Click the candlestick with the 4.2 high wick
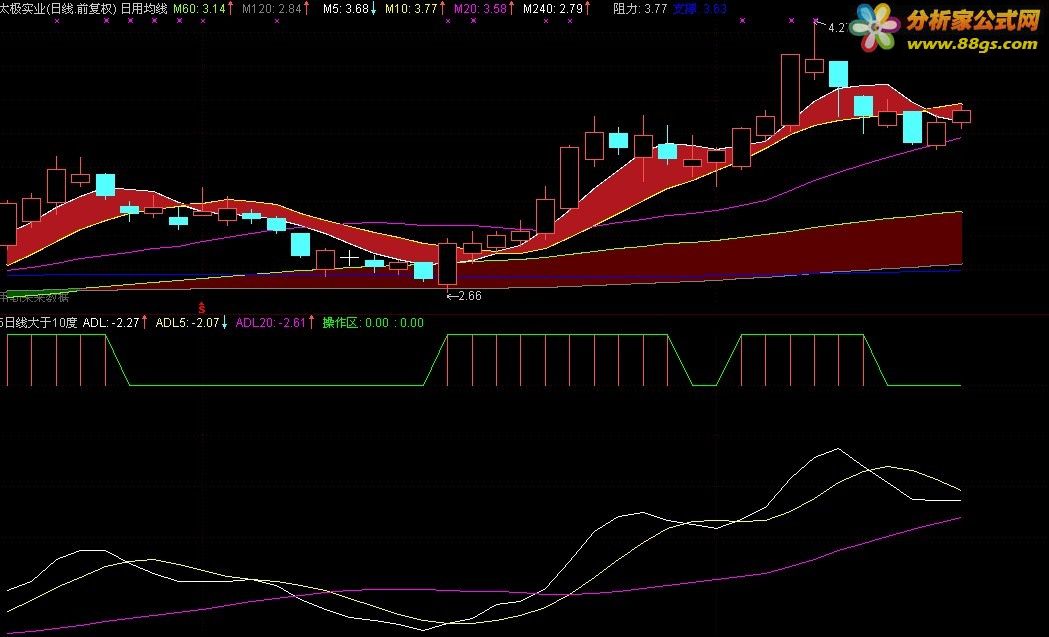Screen dimensions: 1049x637 coord(814,66)
